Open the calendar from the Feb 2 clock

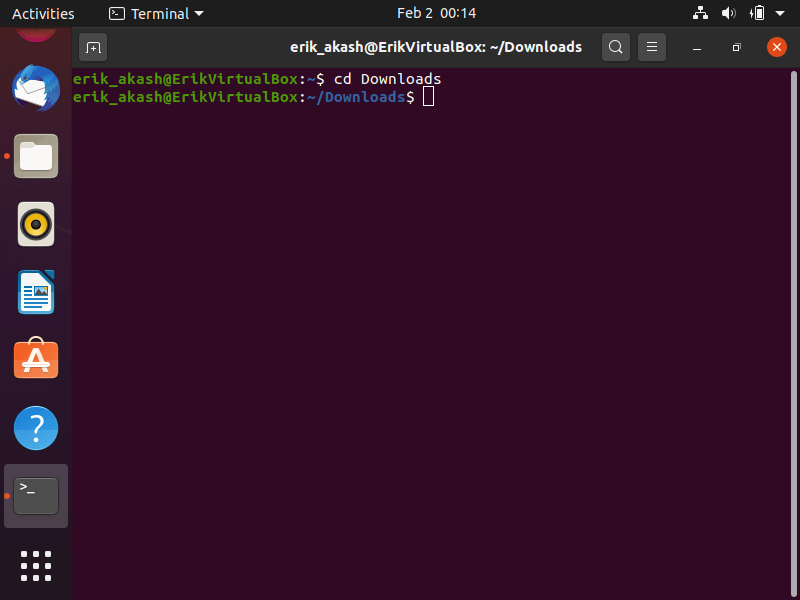coord(436,13)
